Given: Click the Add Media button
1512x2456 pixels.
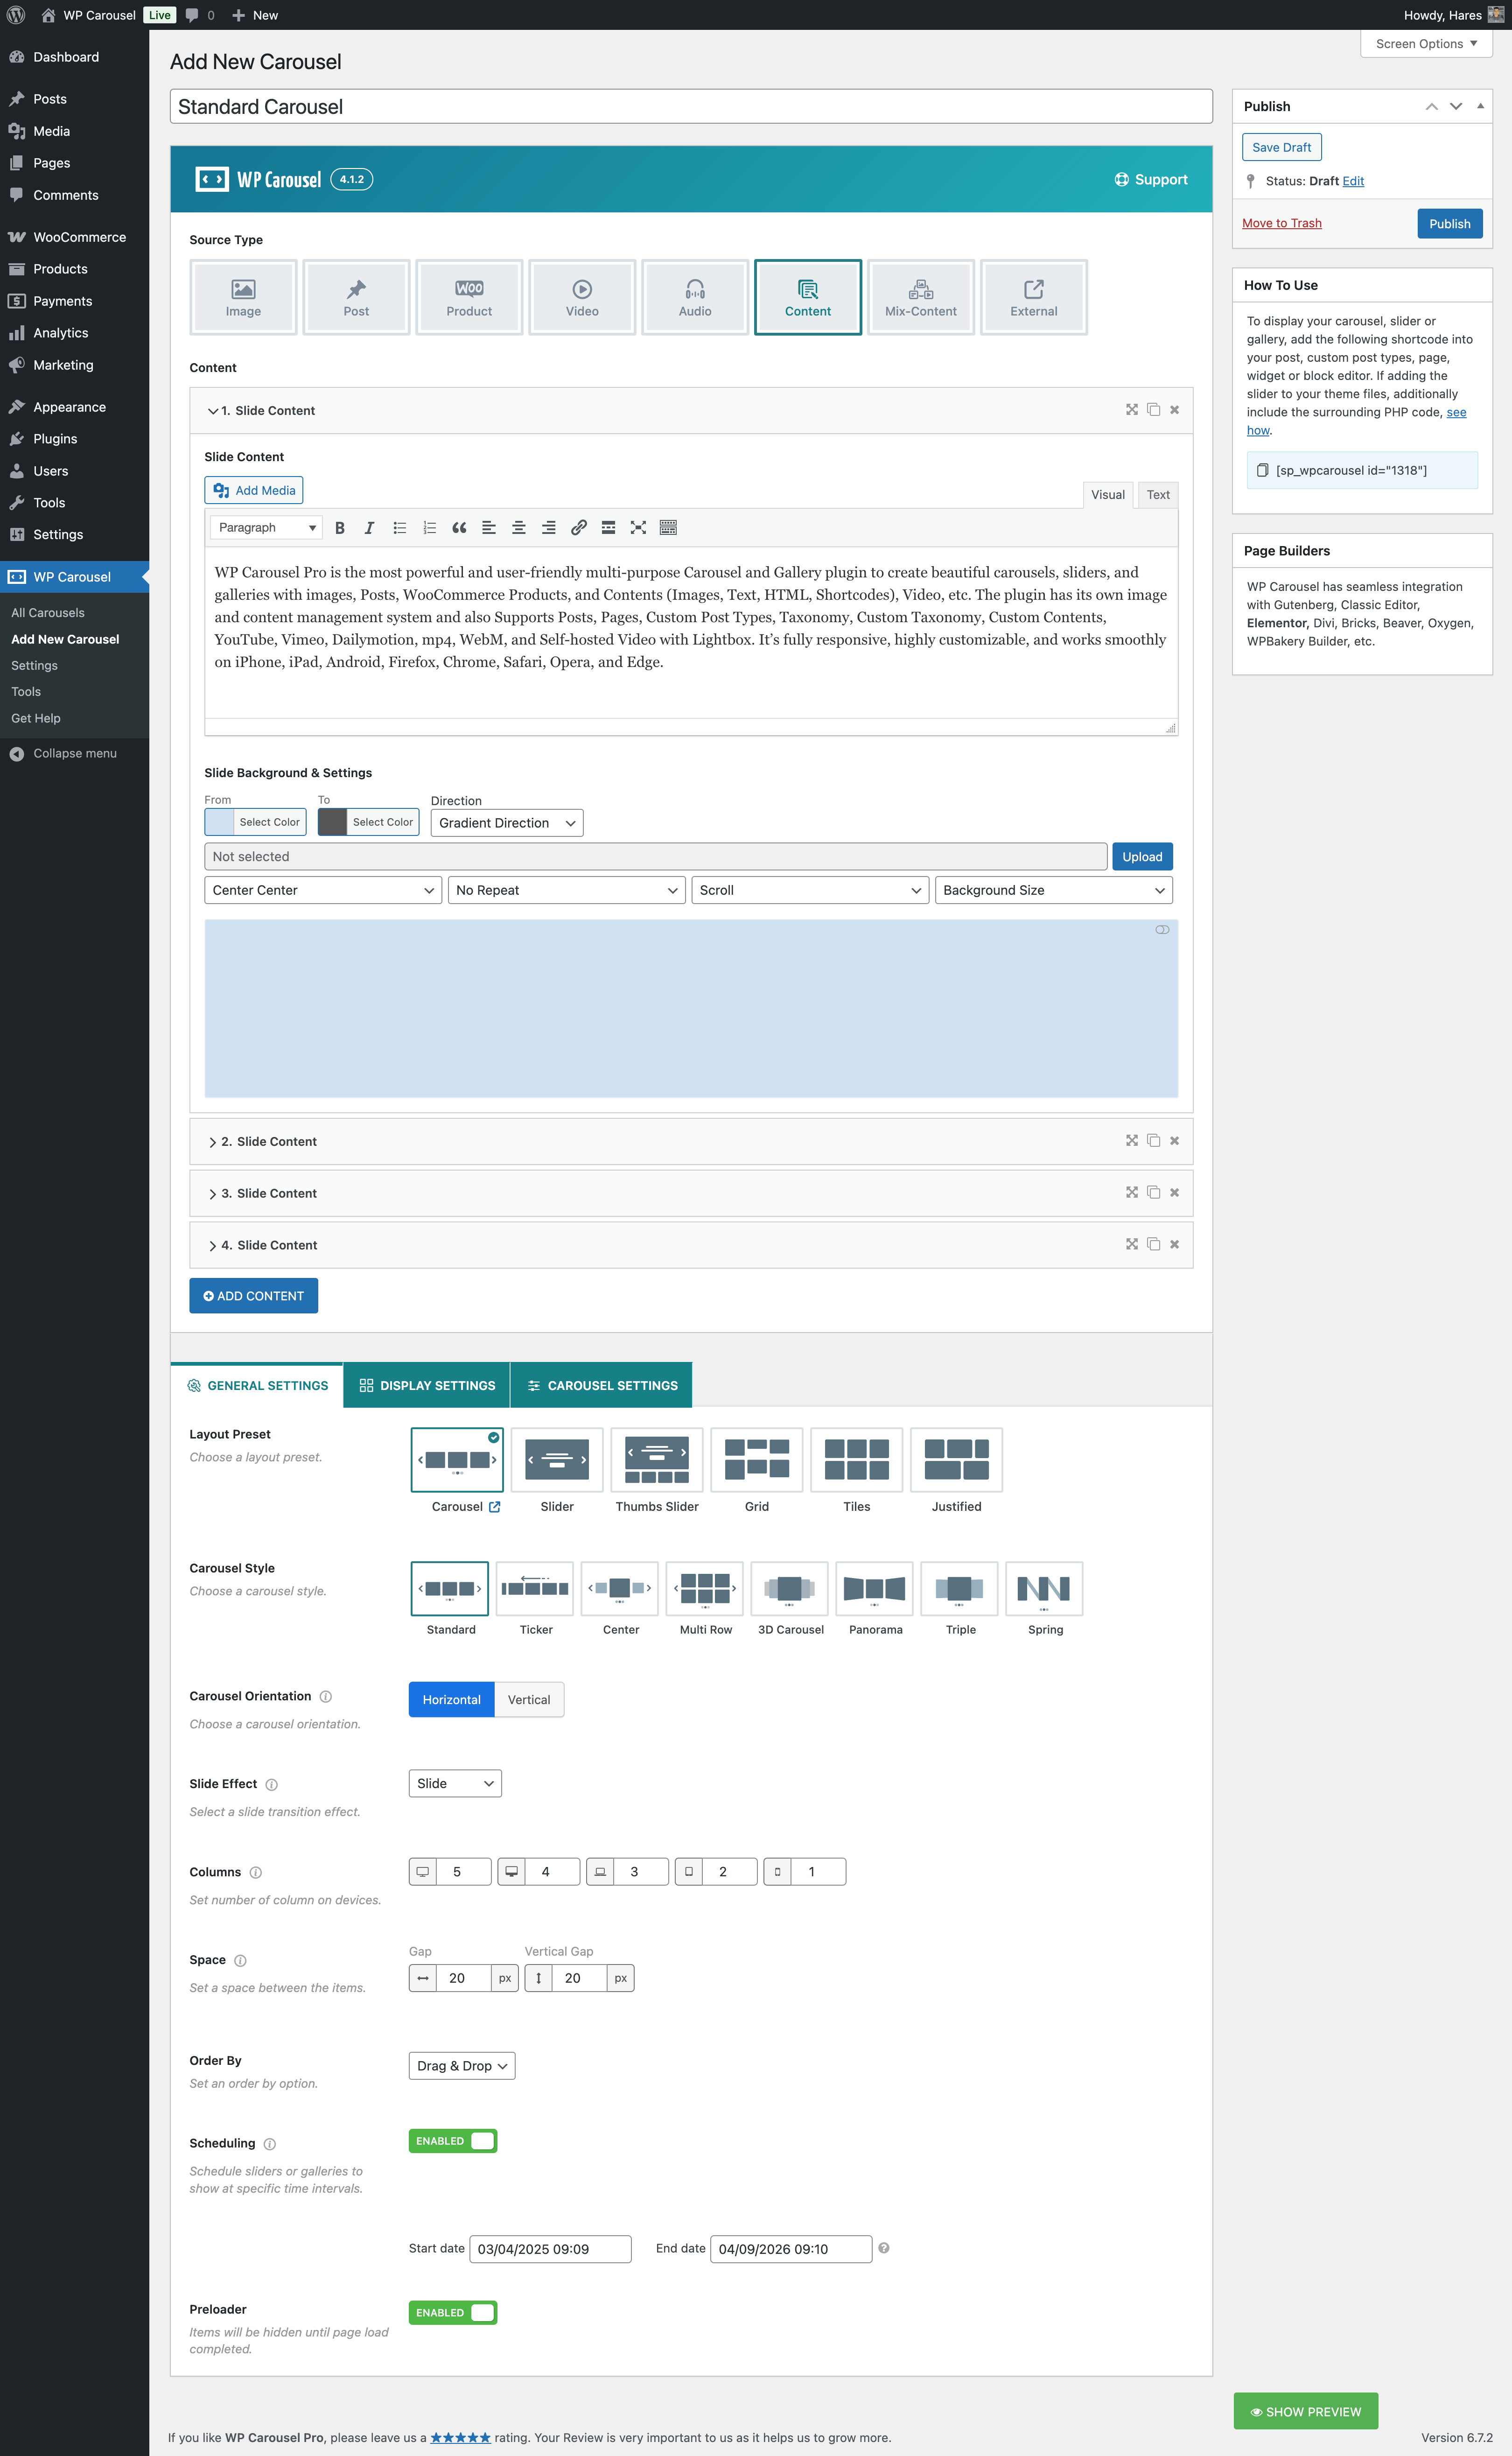Looking at the screenshot, I should pos(254,490).
